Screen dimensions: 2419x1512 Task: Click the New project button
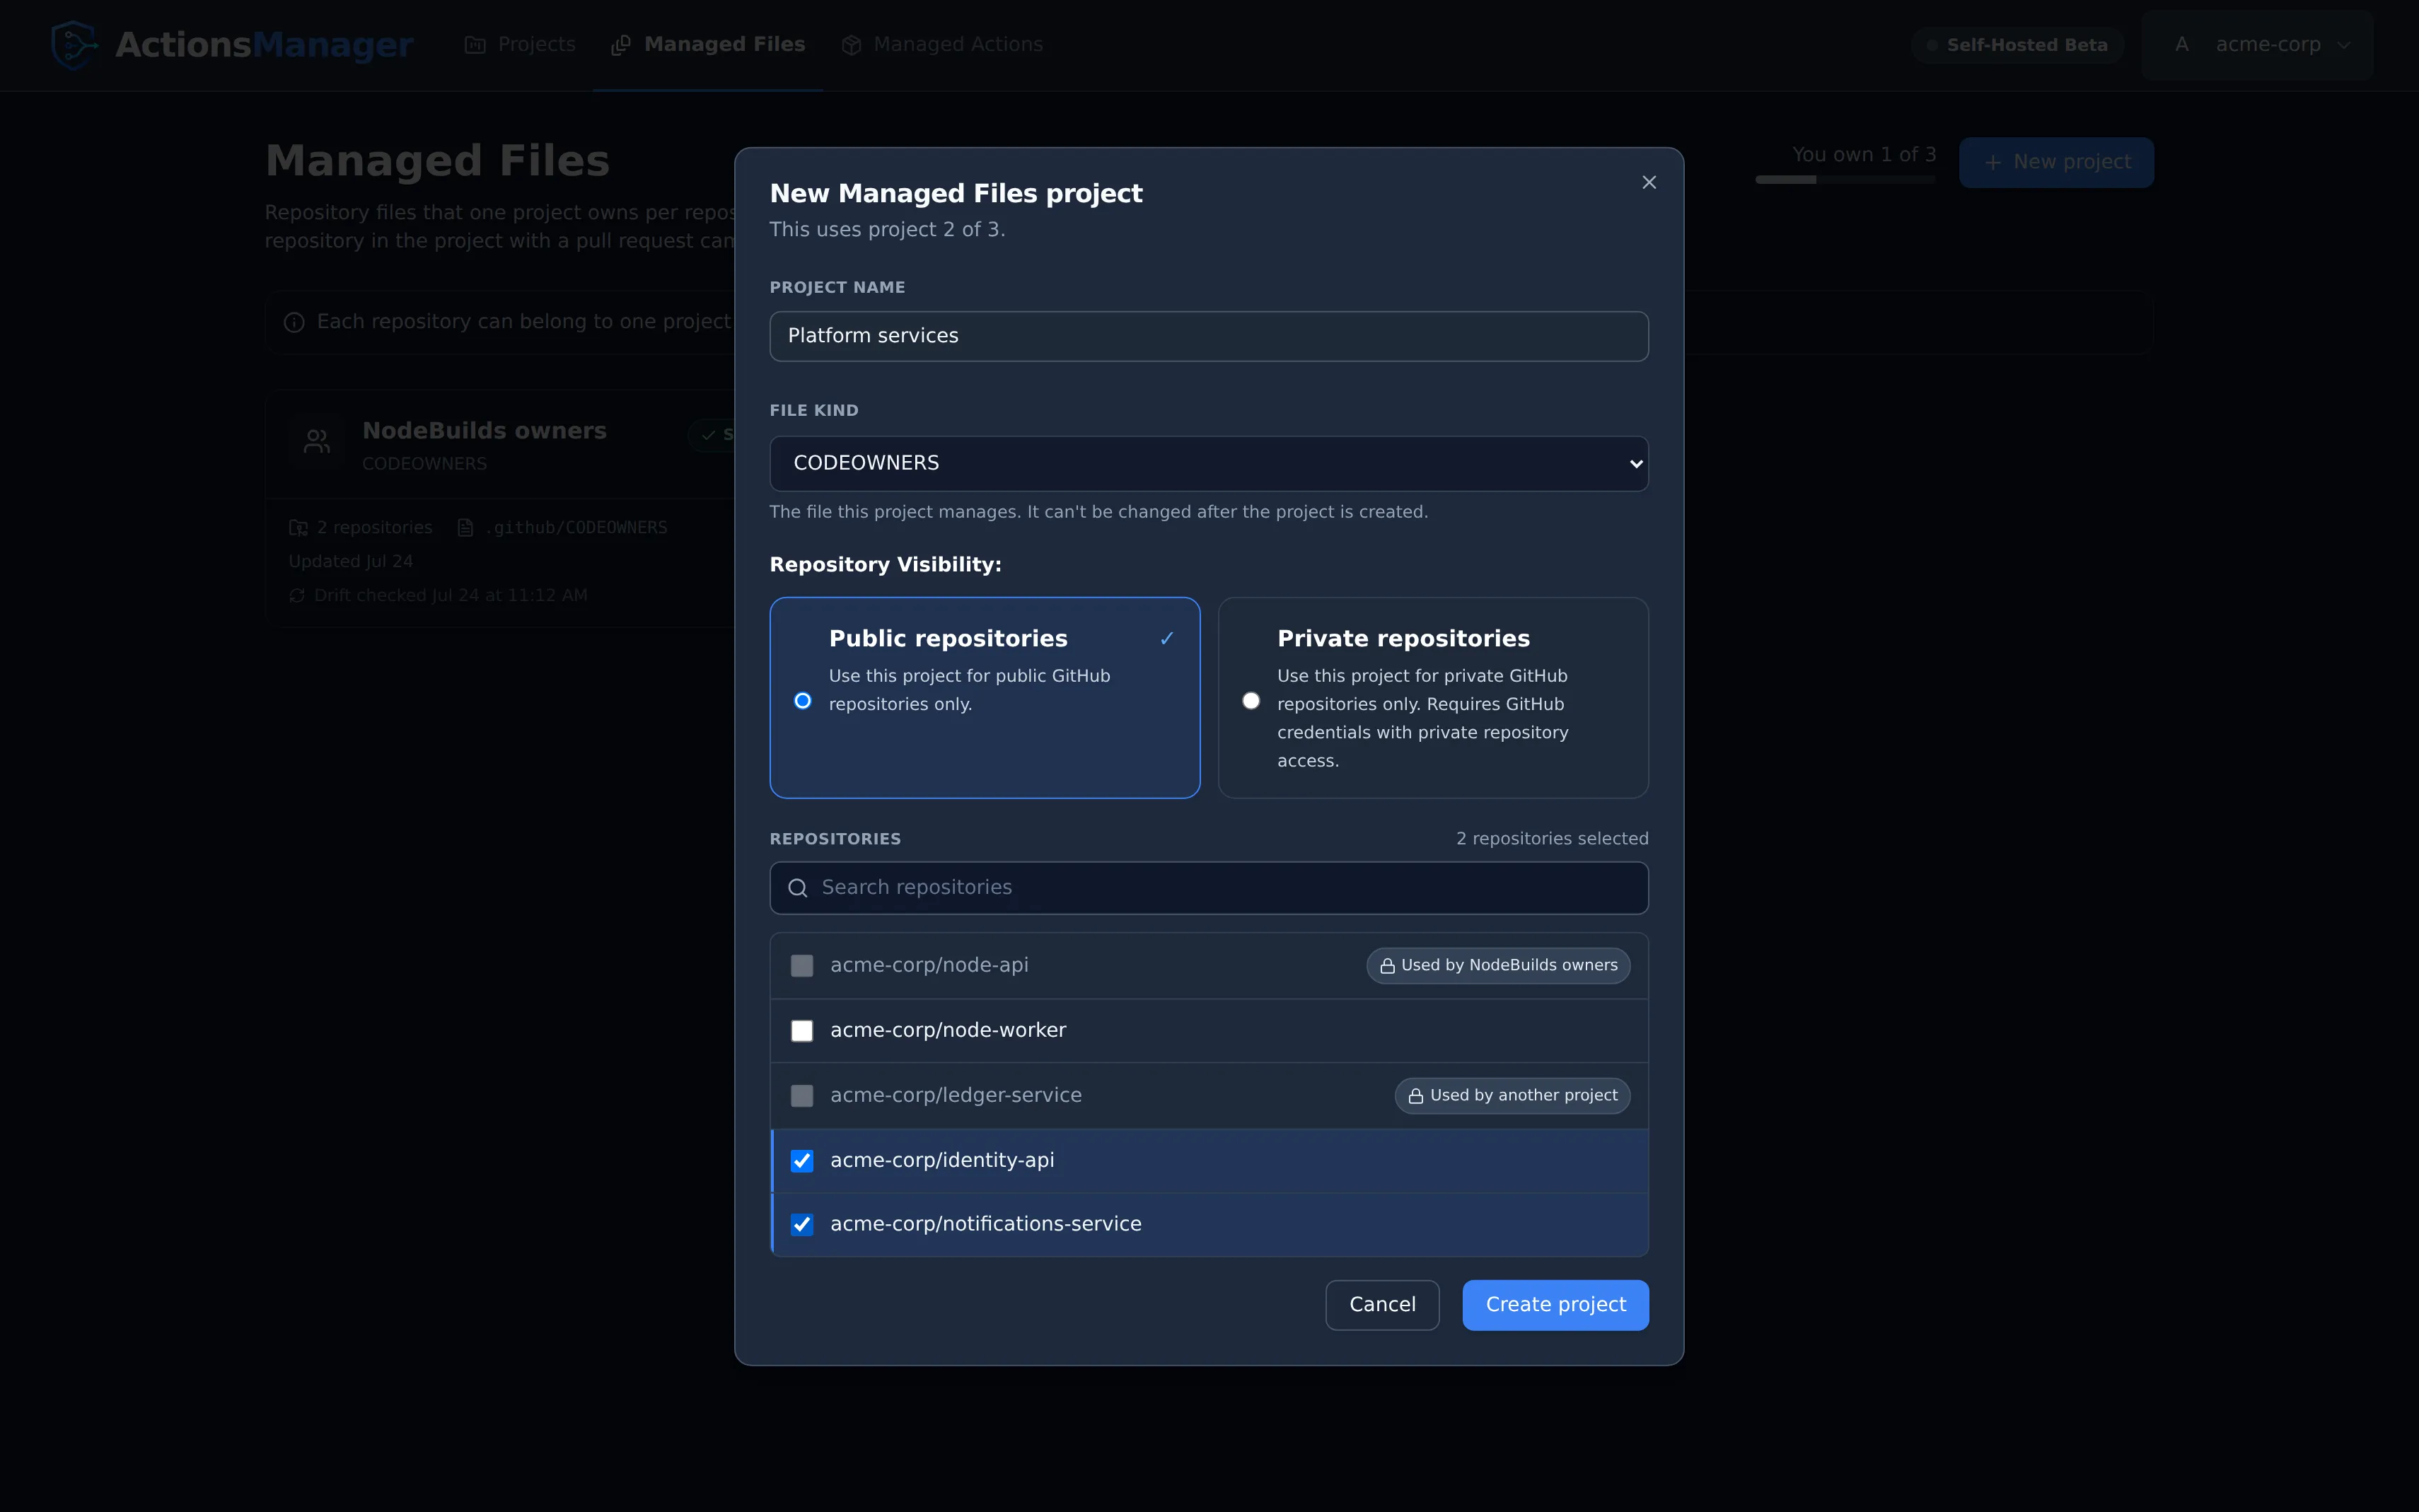click(2056, 162)
